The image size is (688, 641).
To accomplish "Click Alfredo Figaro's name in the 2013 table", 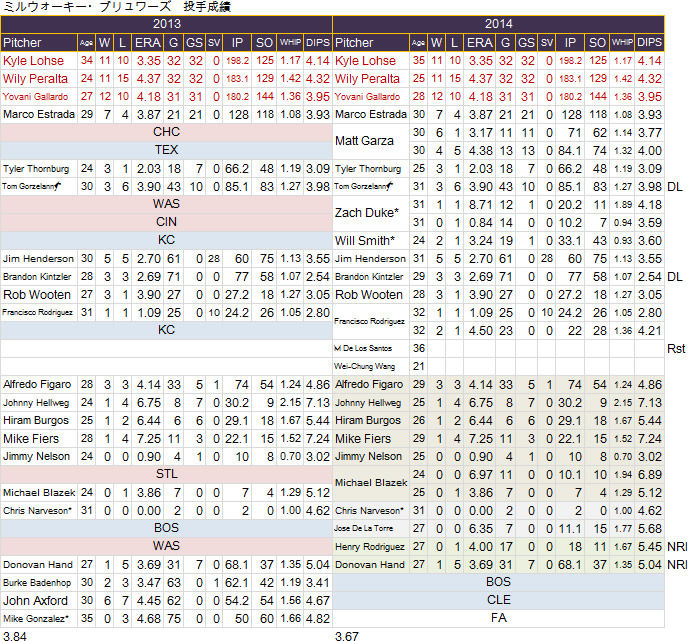I will tap(37, 385).
